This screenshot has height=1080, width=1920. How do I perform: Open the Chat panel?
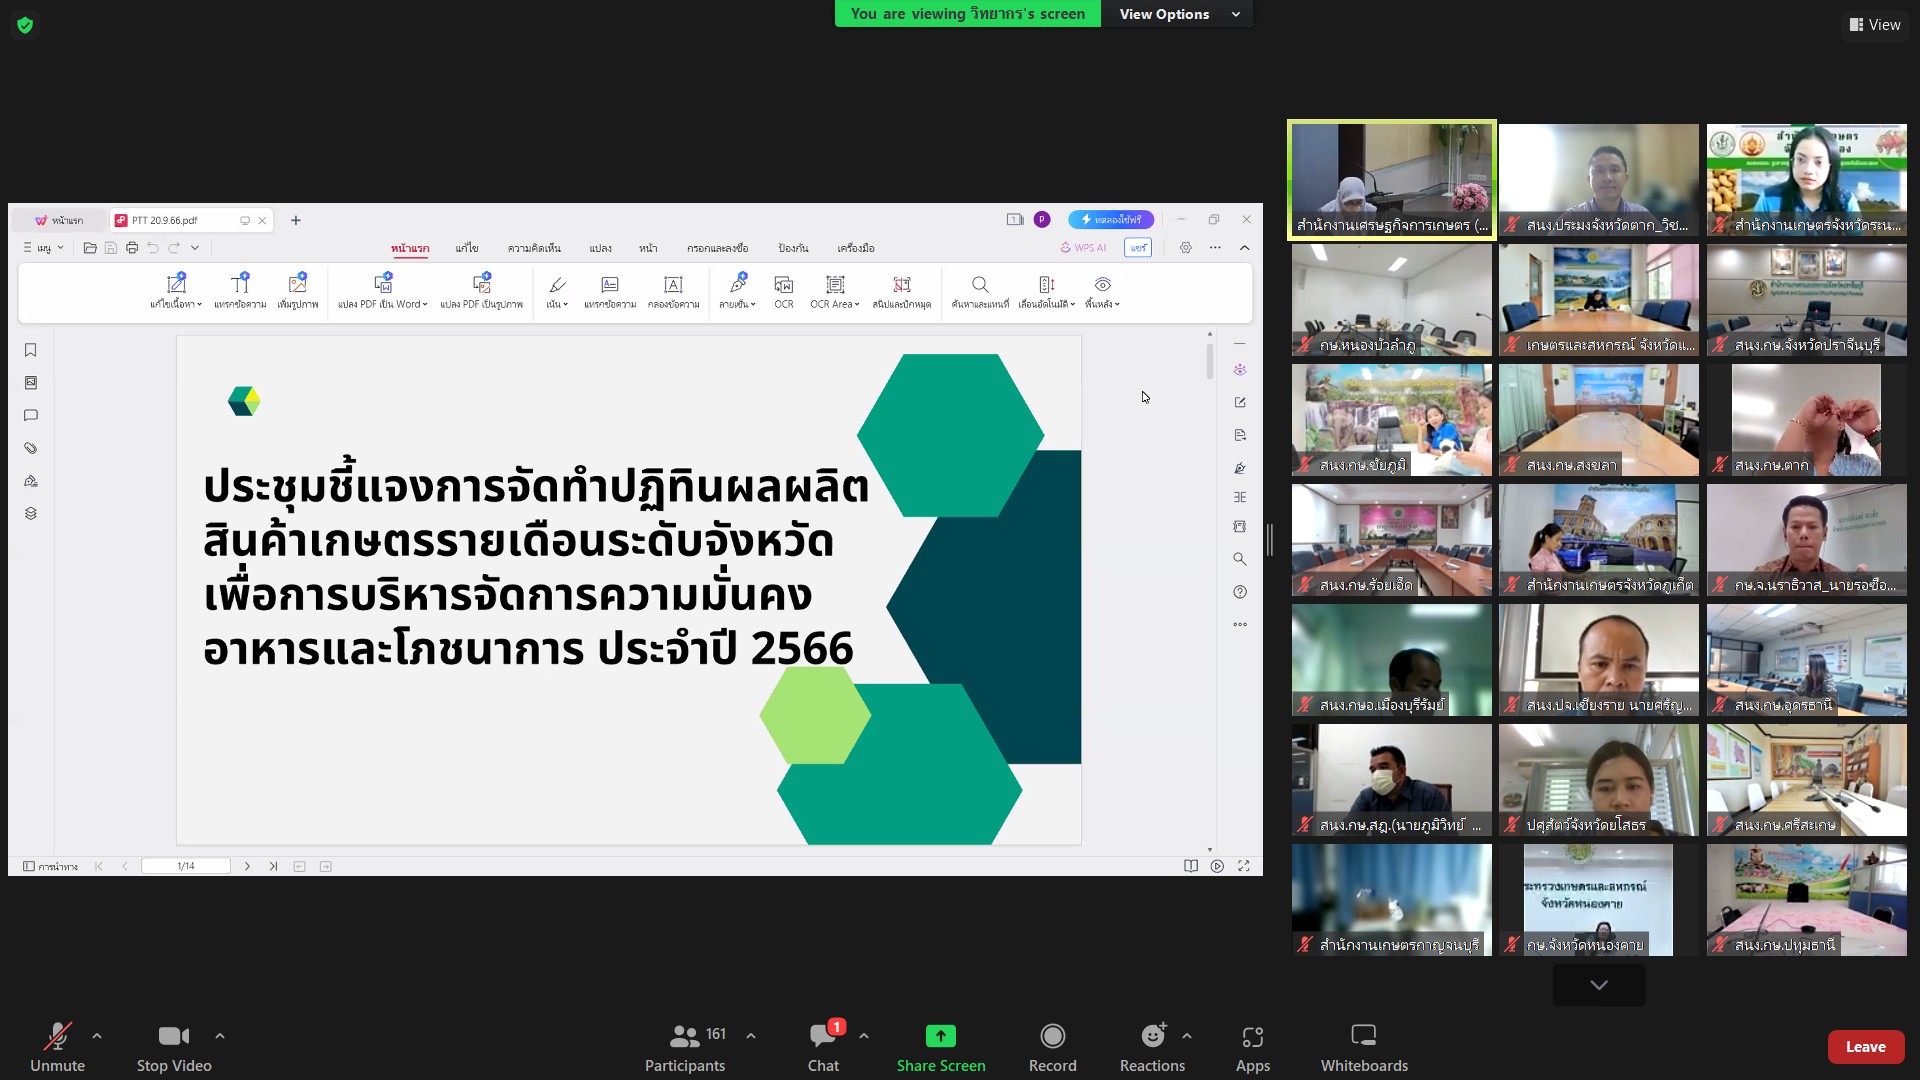pyautogui.click(x=824, y=1046)
